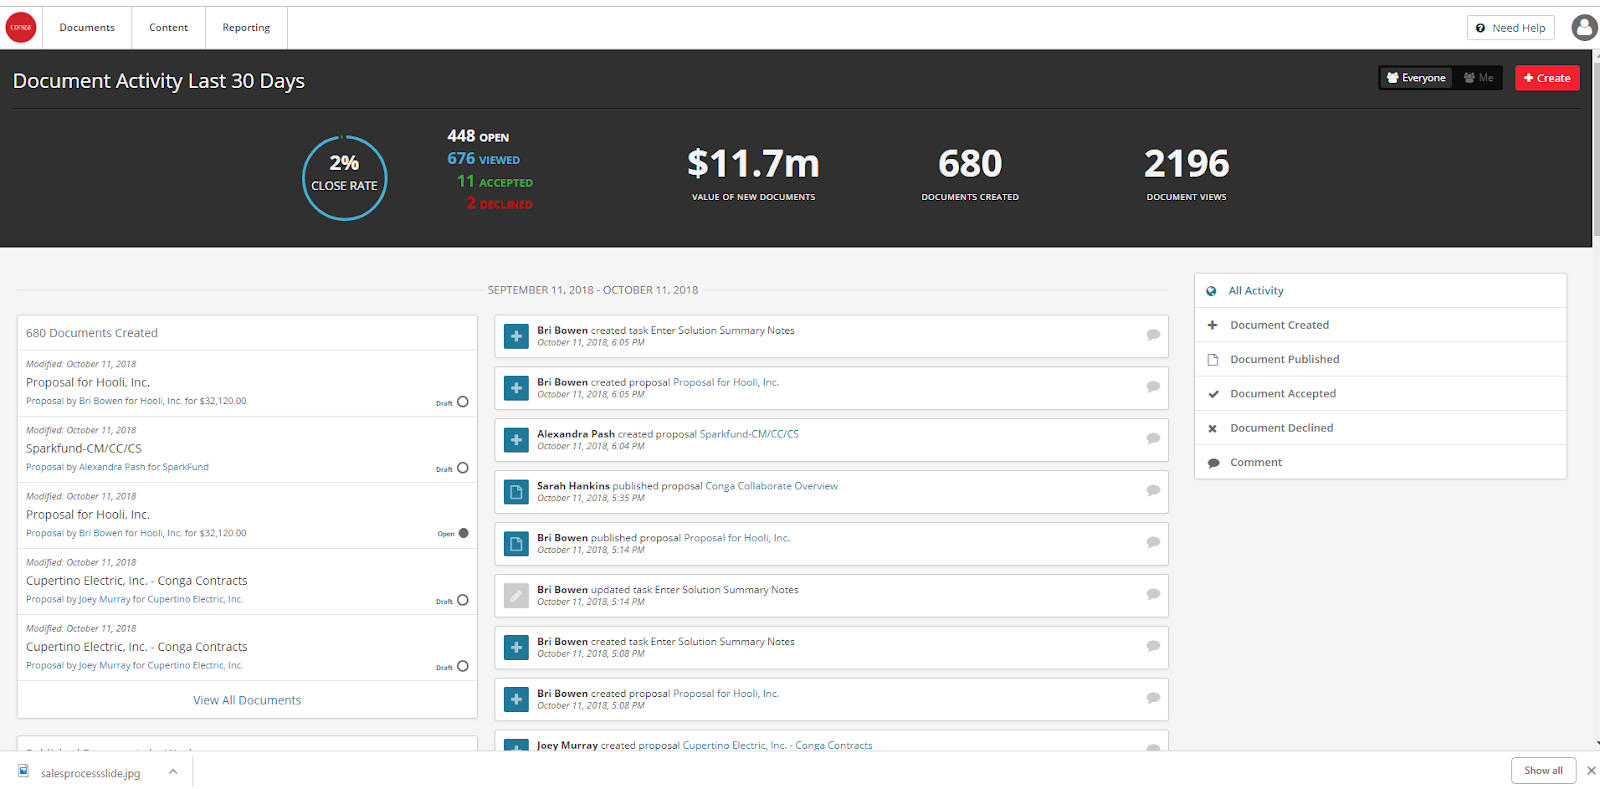Filter the feed by All Activity
Viewport: 1600px width, 789px height.
1380,291
